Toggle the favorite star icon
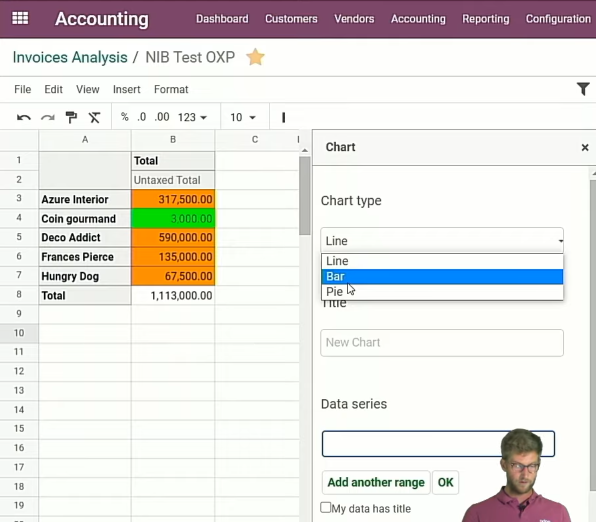This screenshot has height=522, width=596. tap(255, 57)
